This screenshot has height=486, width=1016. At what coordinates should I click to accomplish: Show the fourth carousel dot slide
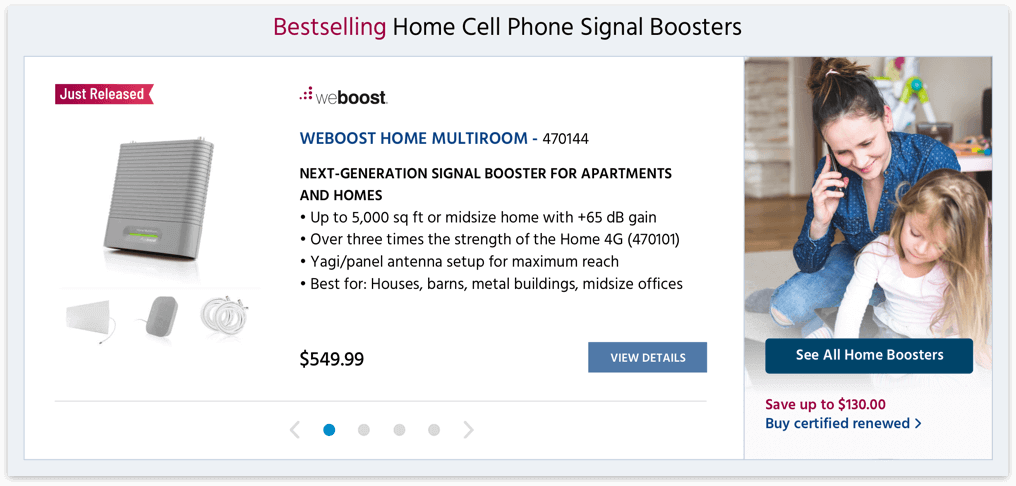pos(434,430)
